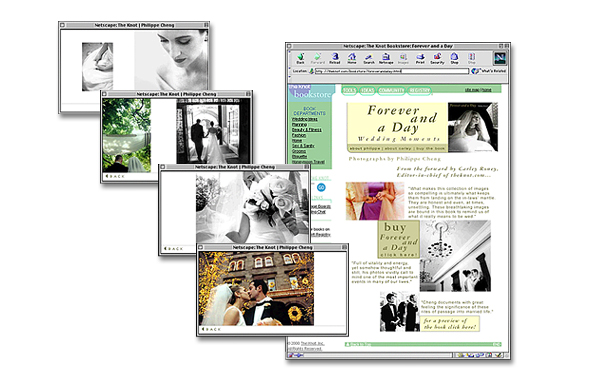Viewport: 615px width, 388px height.
Task: Click the blue GO button in sidebar
Action: pyautogui.click(x=321, y=188)
